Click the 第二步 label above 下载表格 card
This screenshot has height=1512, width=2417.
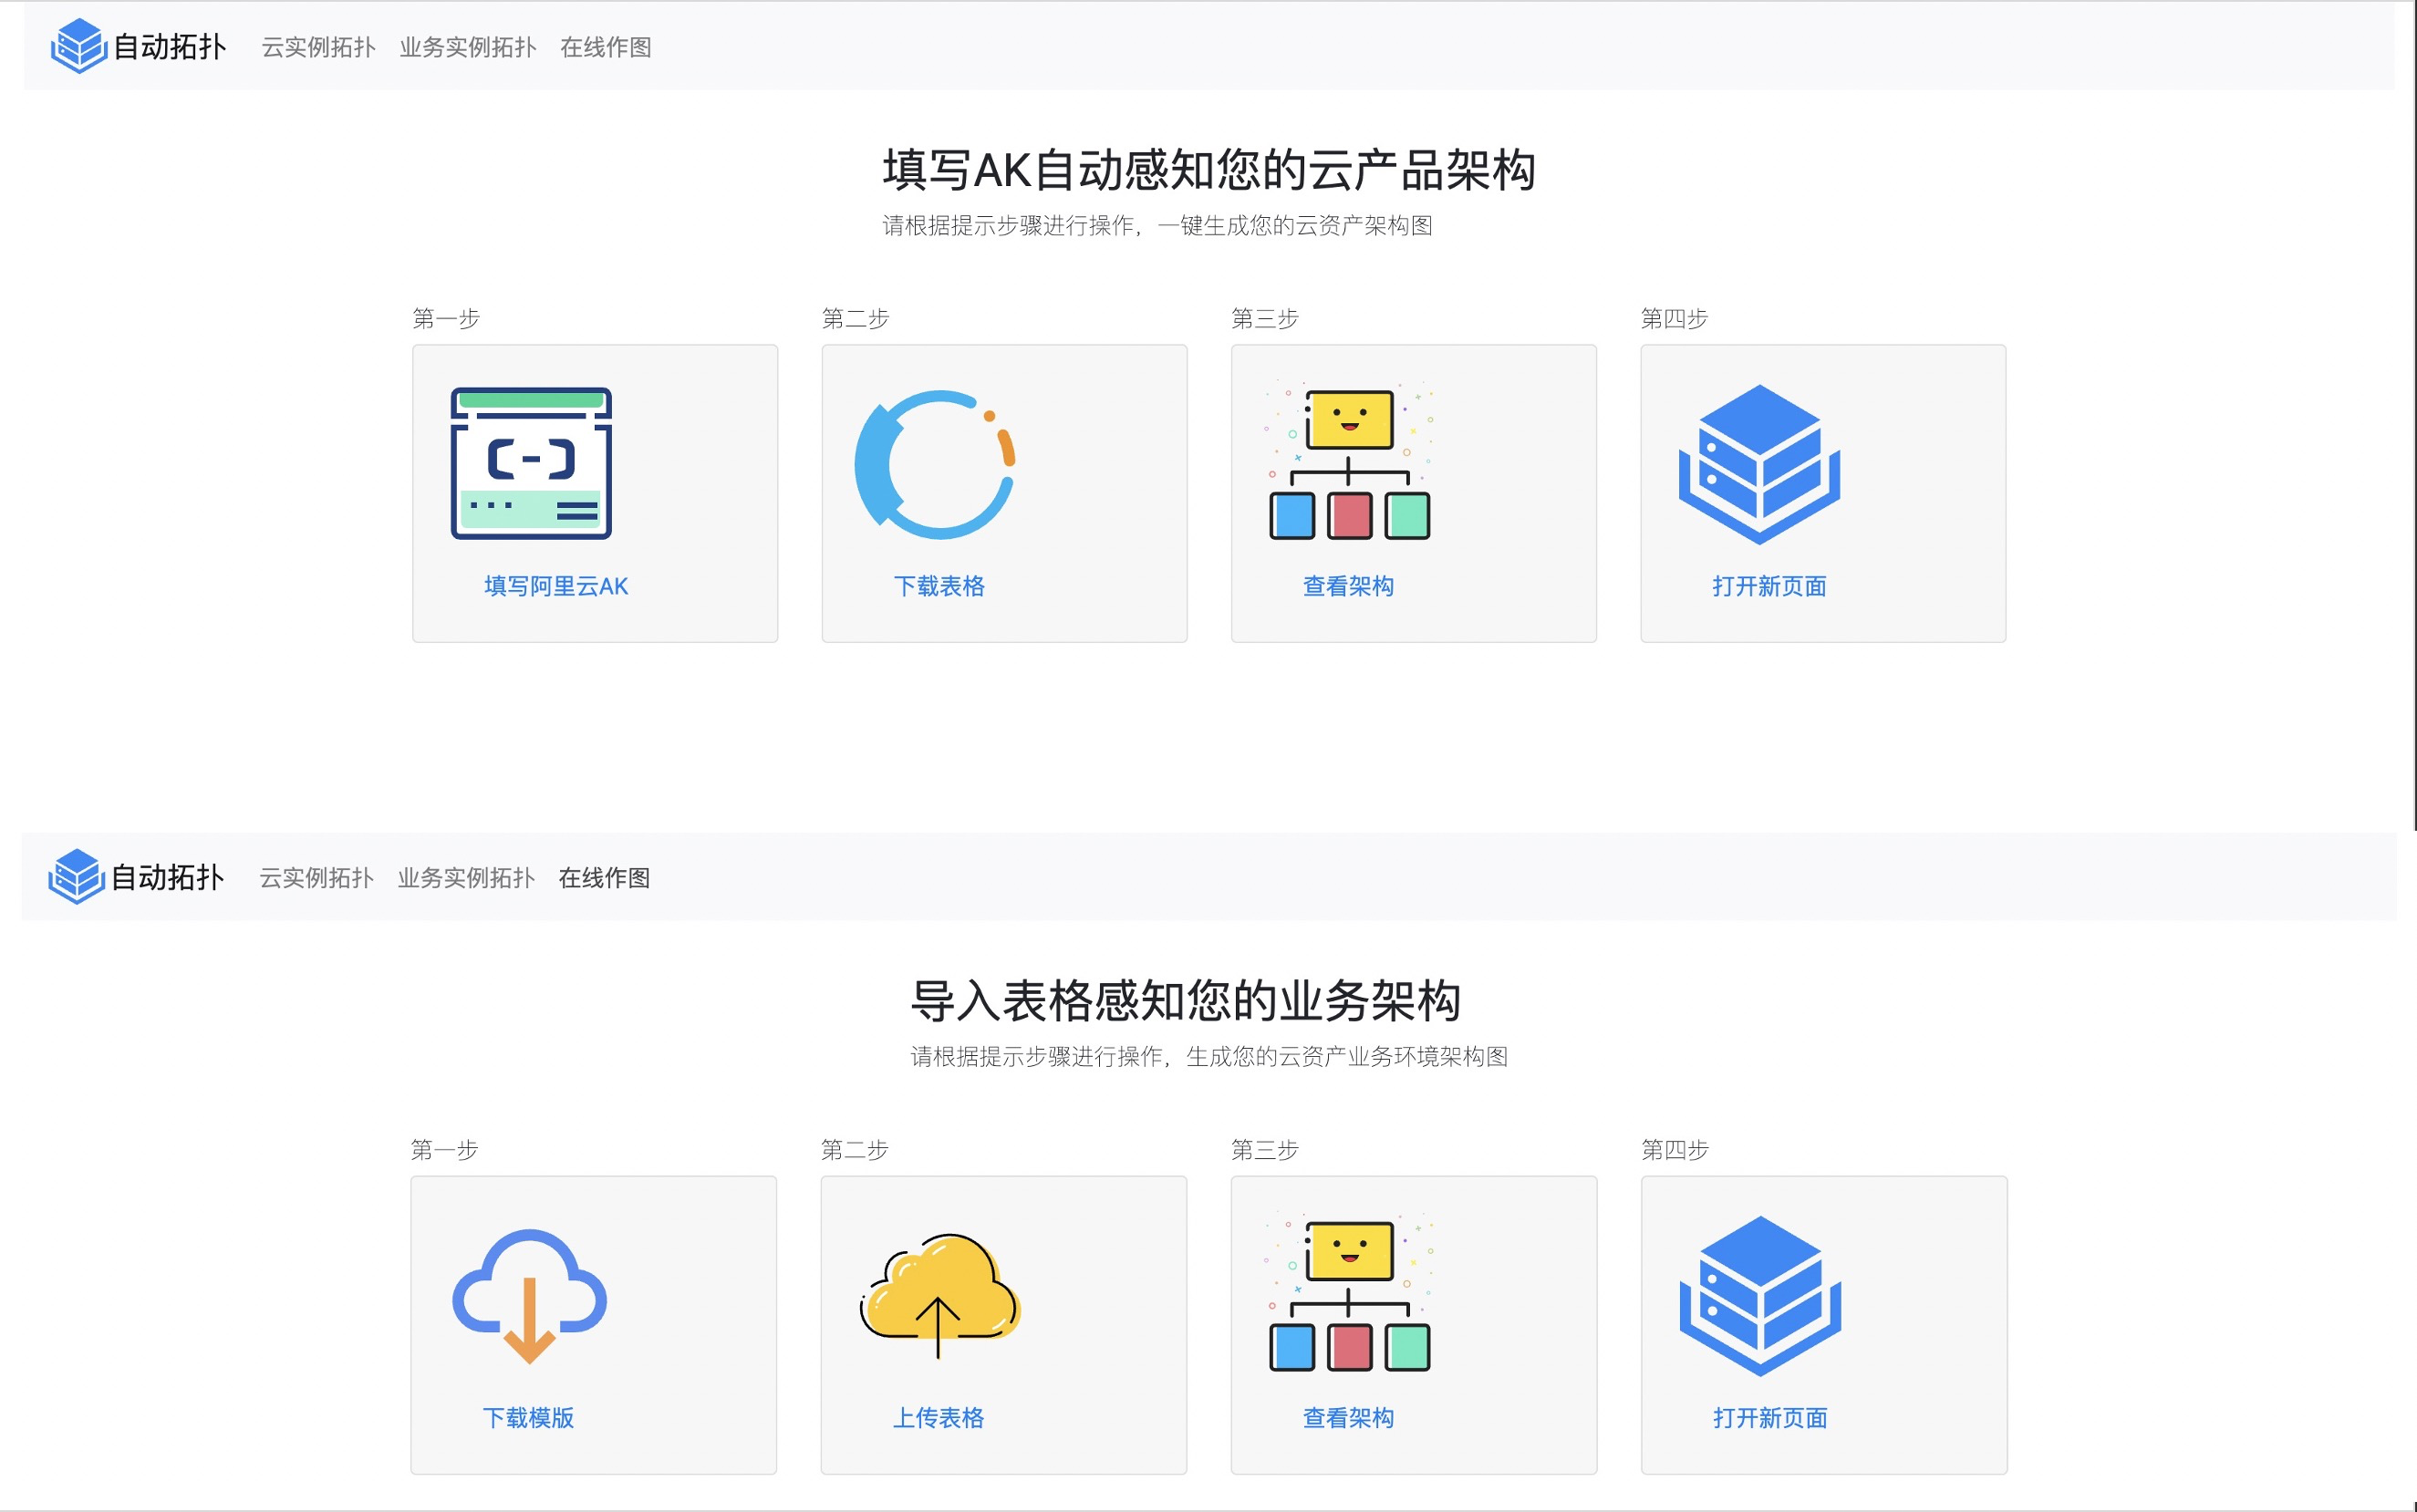click(855, 319)
